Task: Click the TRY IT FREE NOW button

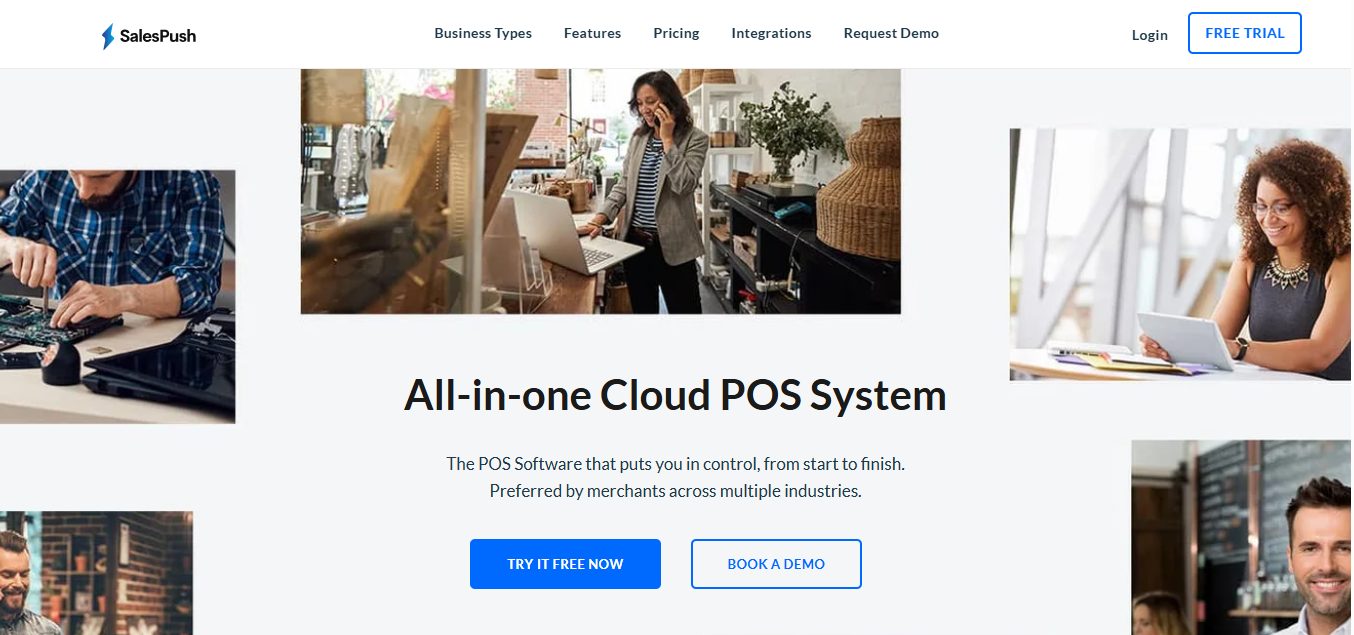Action: pos(565,564)
